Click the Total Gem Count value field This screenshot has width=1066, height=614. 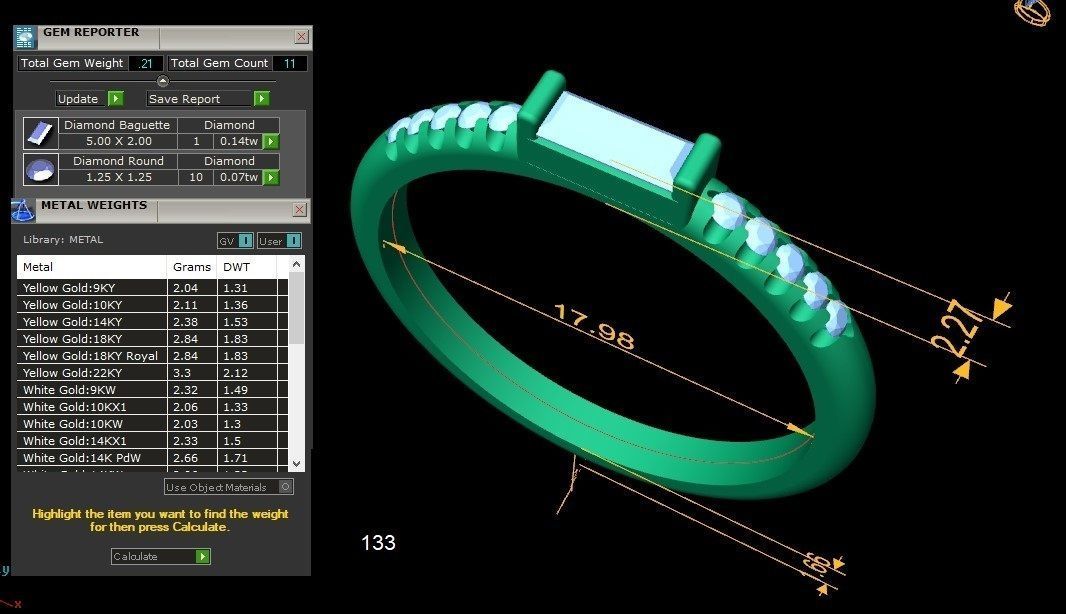(x=290, y=63)
